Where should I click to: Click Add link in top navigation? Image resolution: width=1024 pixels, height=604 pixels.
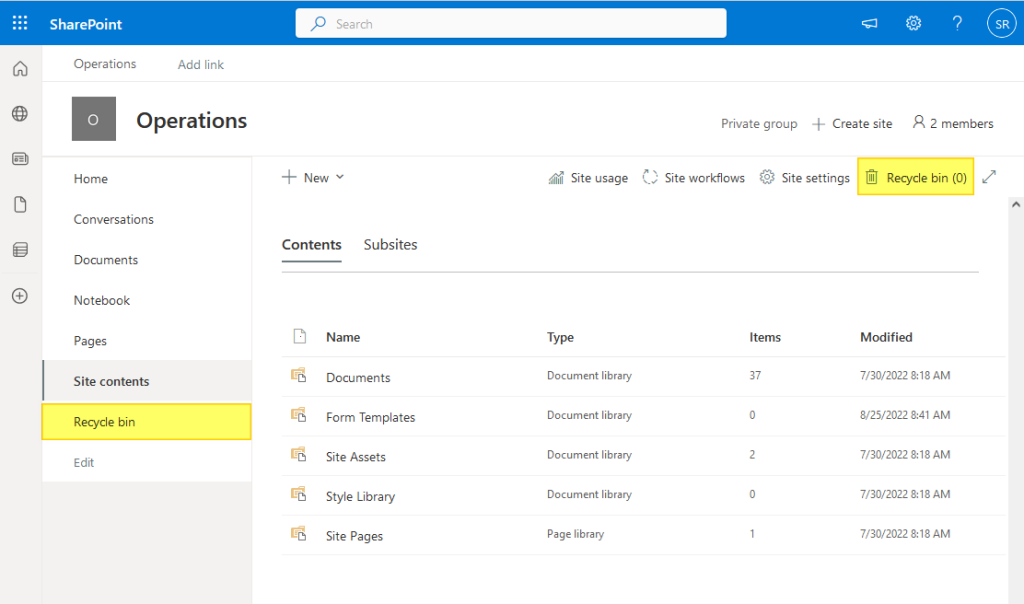(200, 65)
